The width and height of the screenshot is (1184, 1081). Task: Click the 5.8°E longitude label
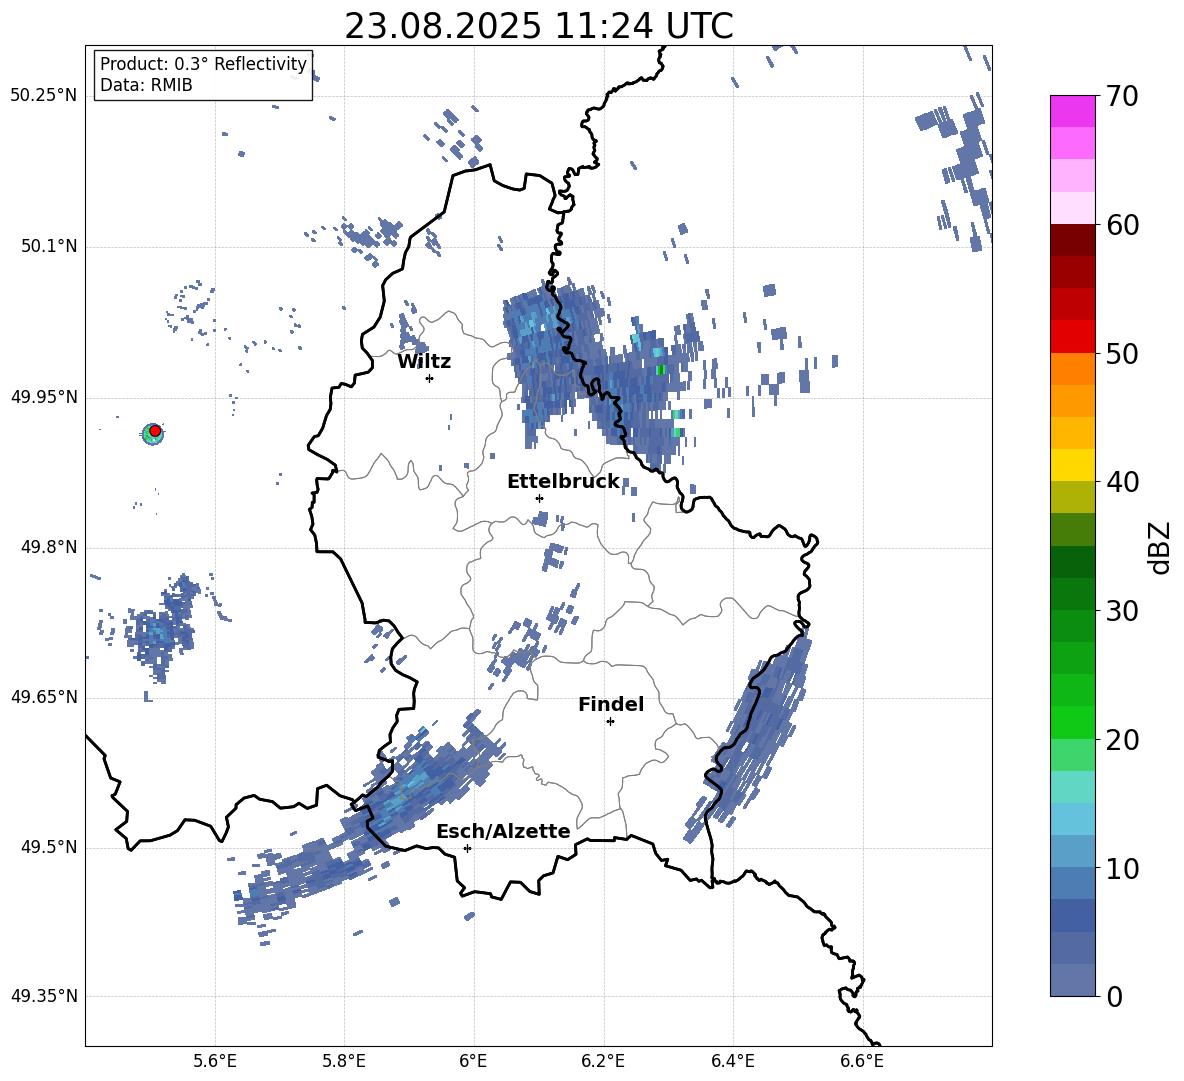click(x=344, y=1061)
